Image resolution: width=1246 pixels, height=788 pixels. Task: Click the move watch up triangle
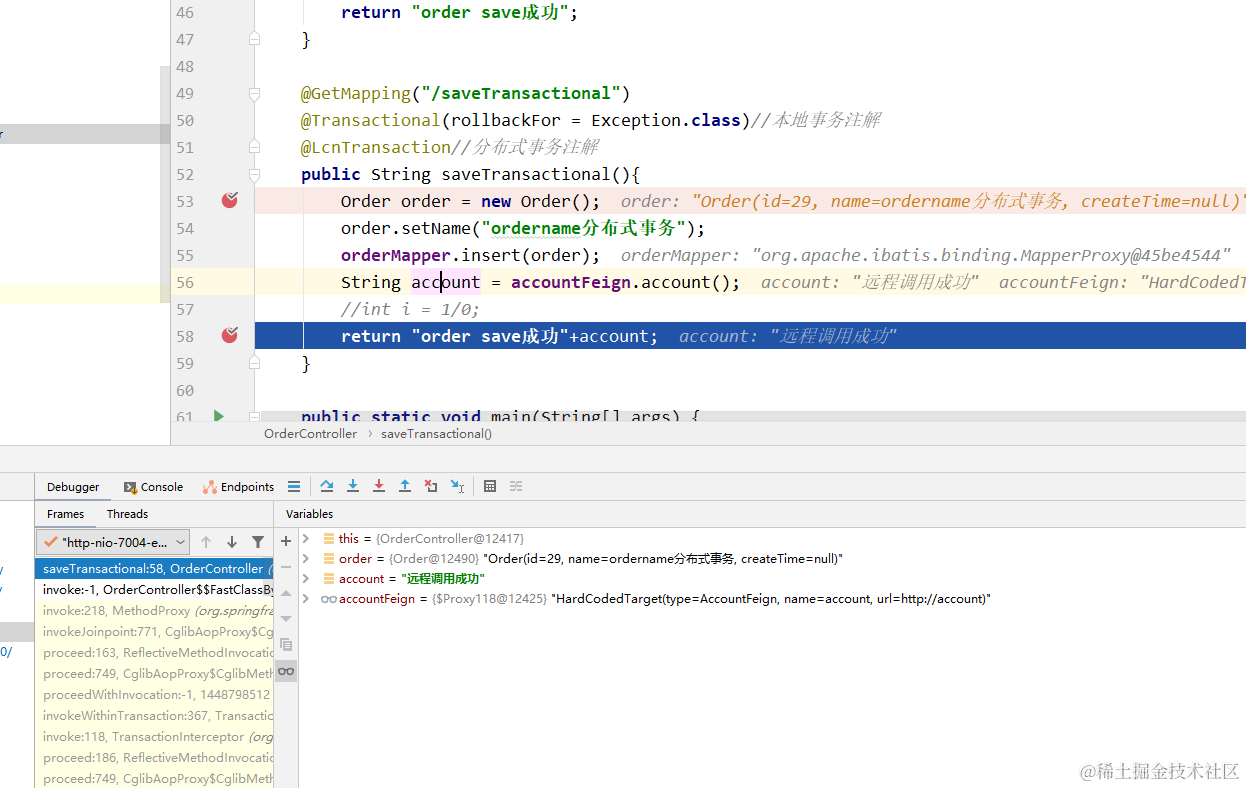tap(286, 593)
